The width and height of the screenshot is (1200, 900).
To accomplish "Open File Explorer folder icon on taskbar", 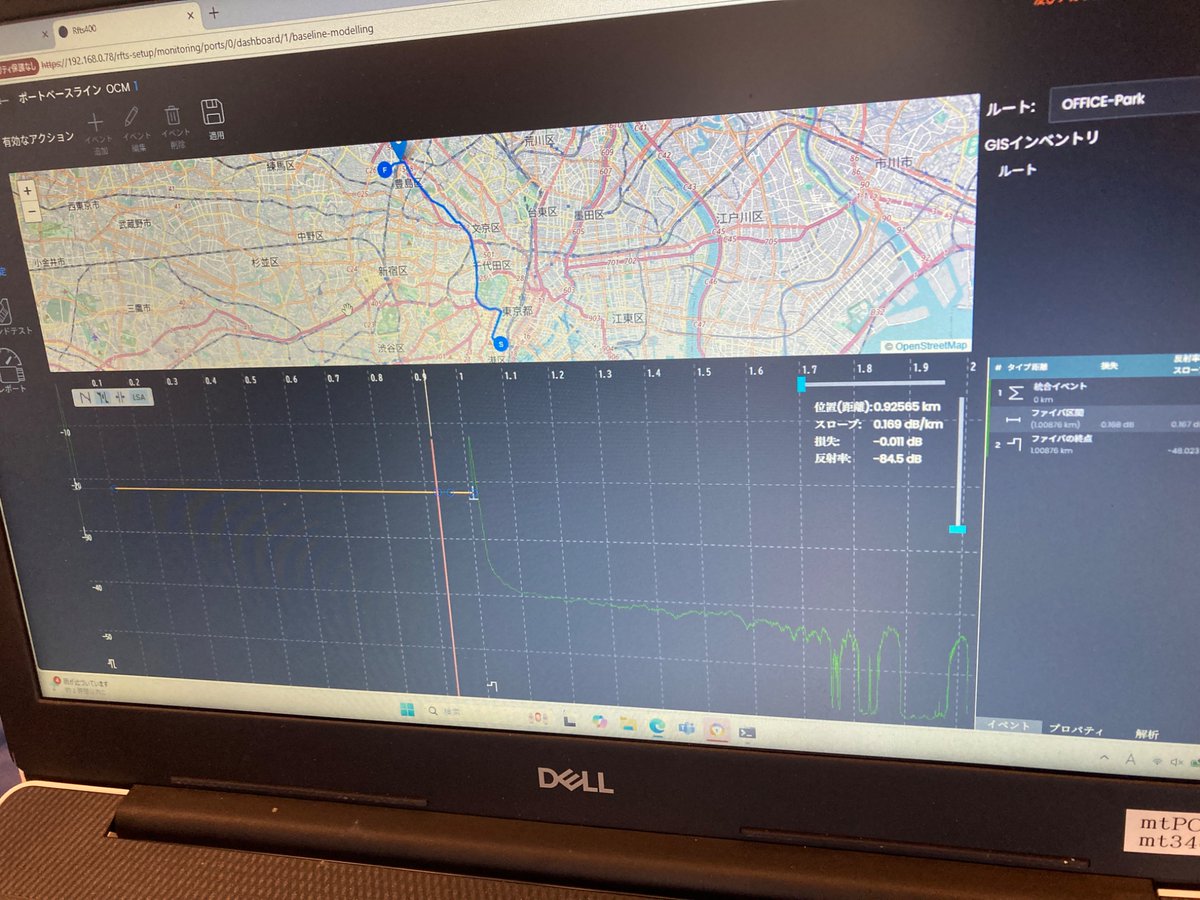I will click(627, 723).
